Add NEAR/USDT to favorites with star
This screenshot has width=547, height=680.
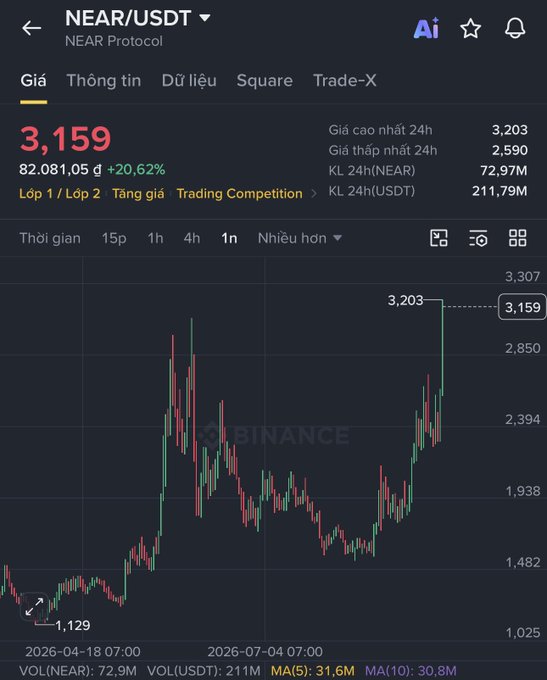[x=470, y=29]
